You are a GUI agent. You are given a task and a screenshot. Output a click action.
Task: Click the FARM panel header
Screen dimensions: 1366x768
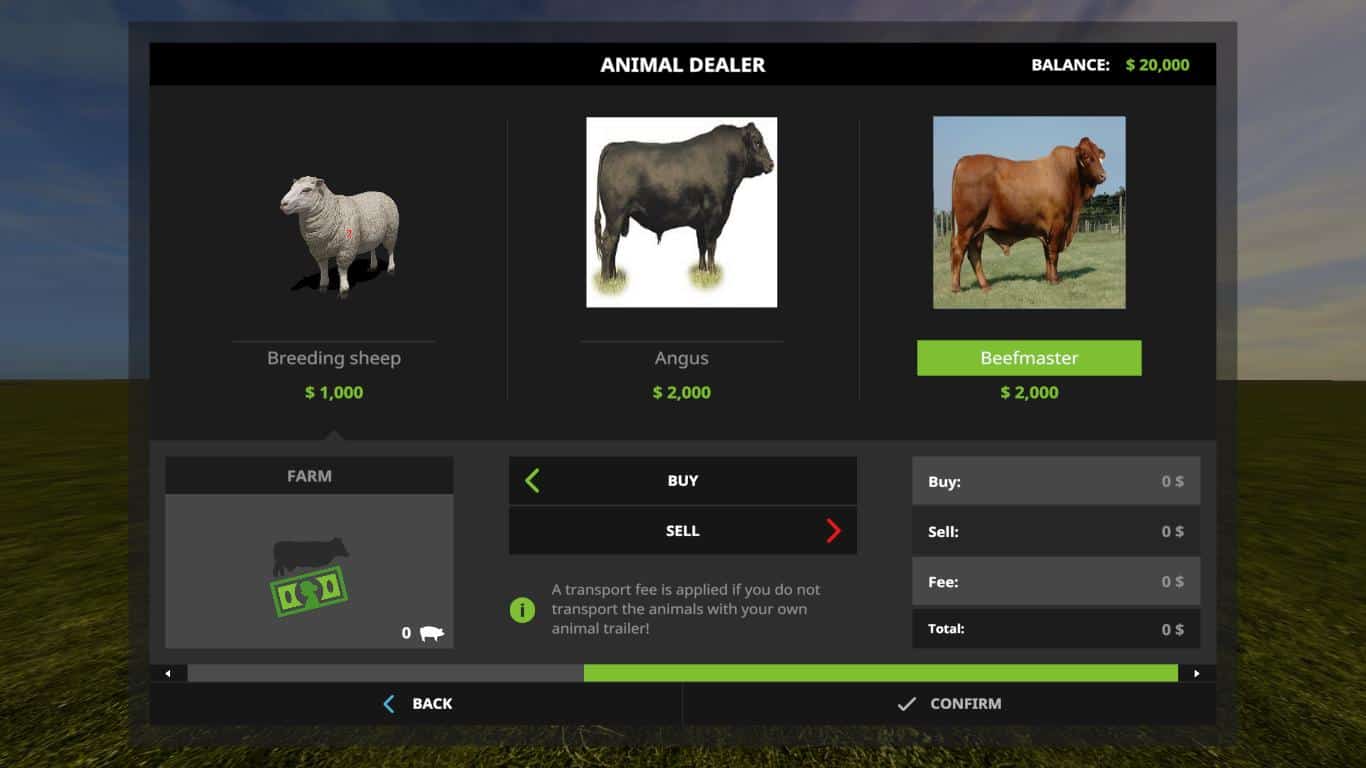[309, 476]
